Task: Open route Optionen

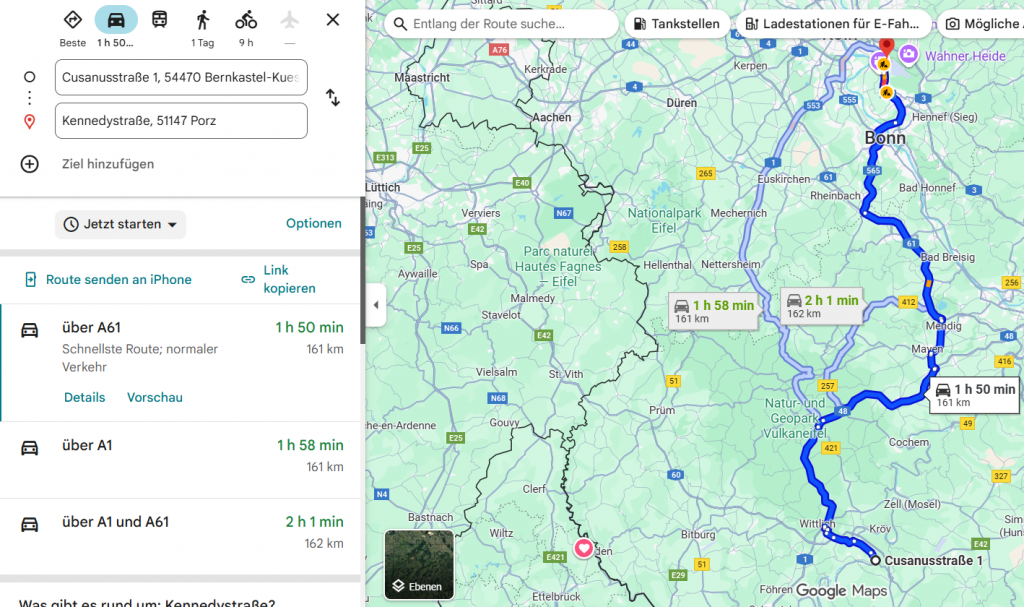Action: click(314, 224)
